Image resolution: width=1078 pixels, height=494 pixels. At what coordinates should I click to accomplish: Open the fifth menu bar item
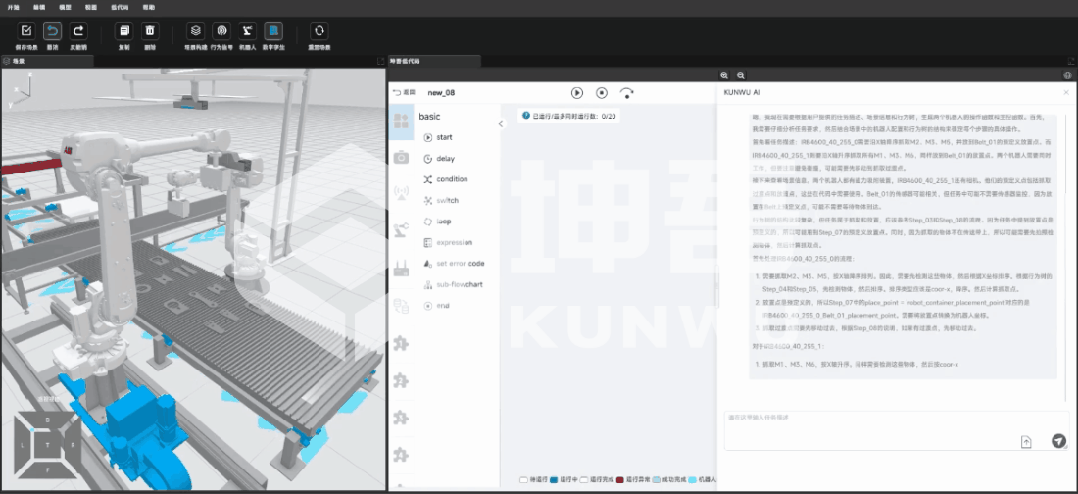pos(119,6)
